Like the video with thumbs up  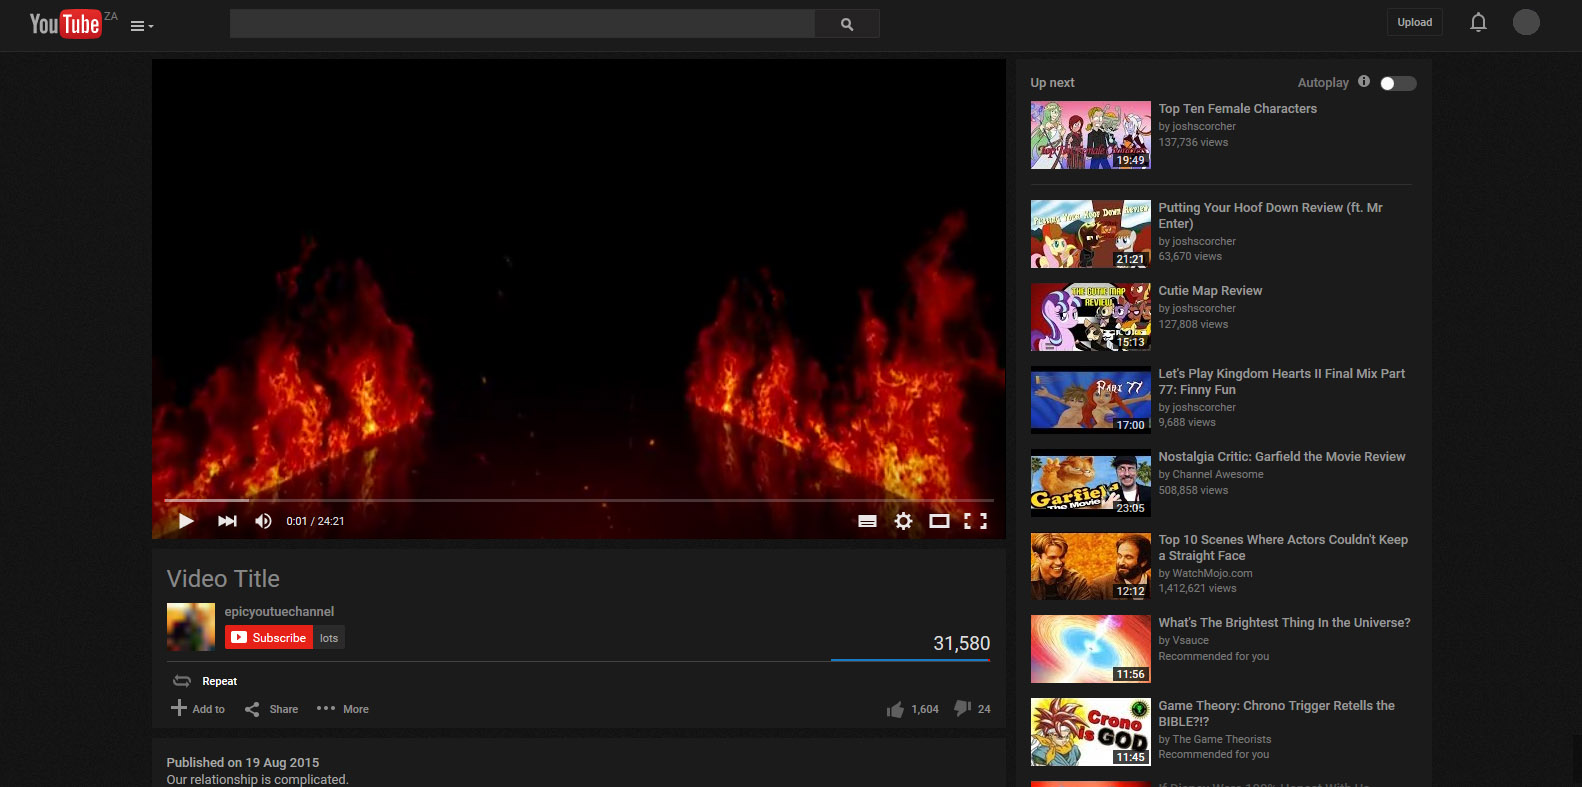[895, 709]
